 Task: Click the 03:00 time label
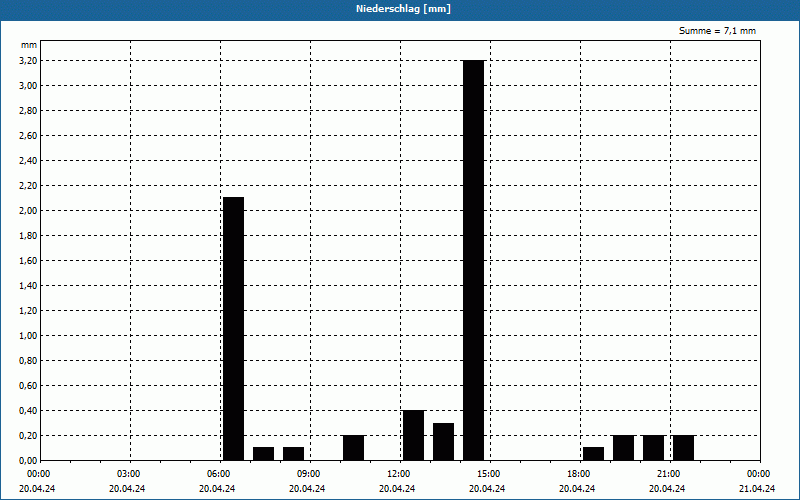click(129, 474)
